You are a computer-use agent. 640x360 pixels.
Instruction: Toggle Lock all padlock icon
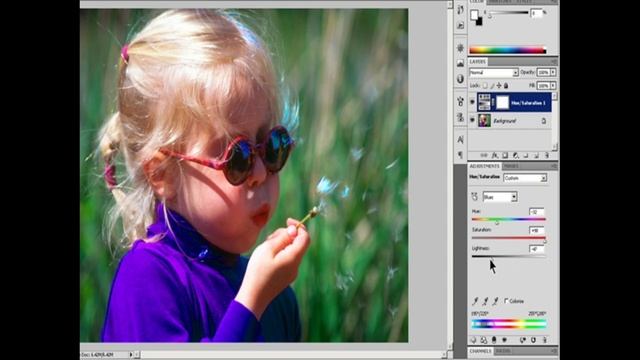click(x=506, y=86)
